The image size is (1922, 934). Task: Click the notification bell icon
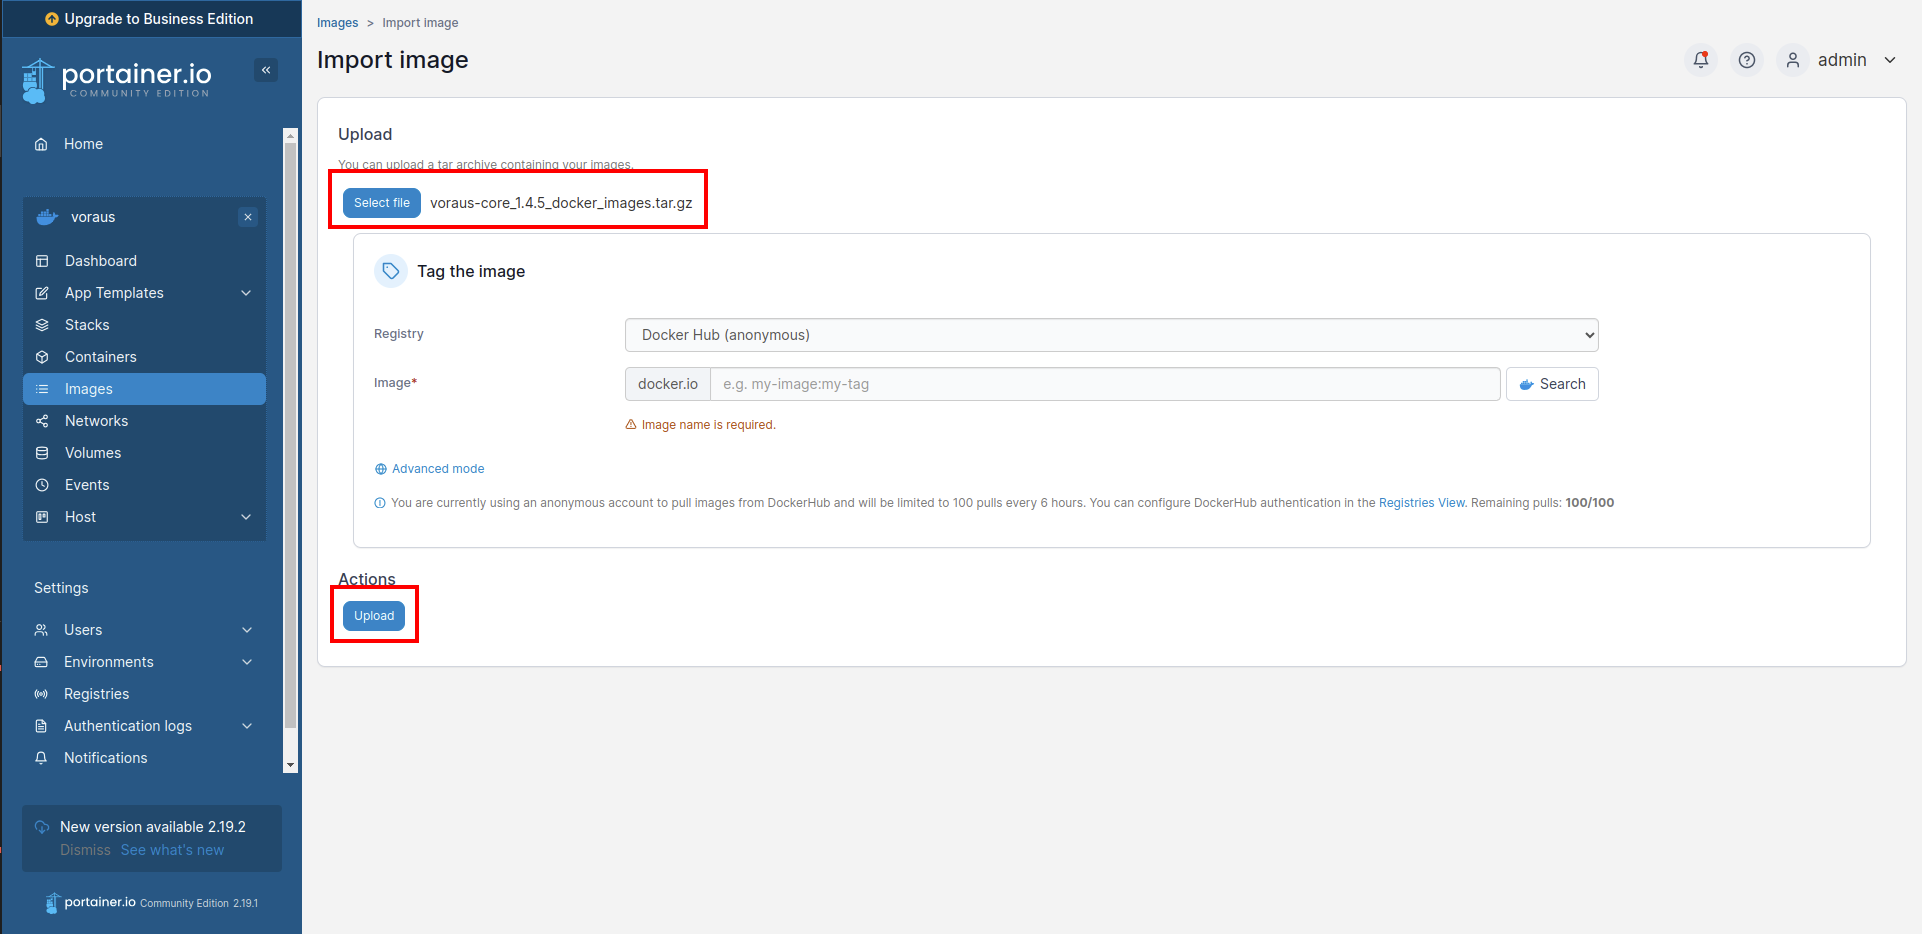click(1700, 60)
